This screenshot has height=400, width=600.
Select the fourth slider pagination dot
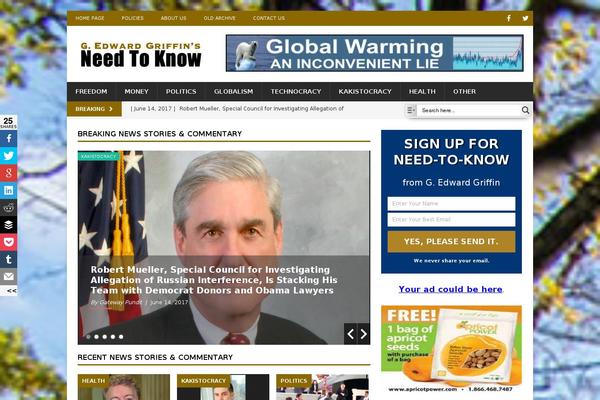(113, 337)
